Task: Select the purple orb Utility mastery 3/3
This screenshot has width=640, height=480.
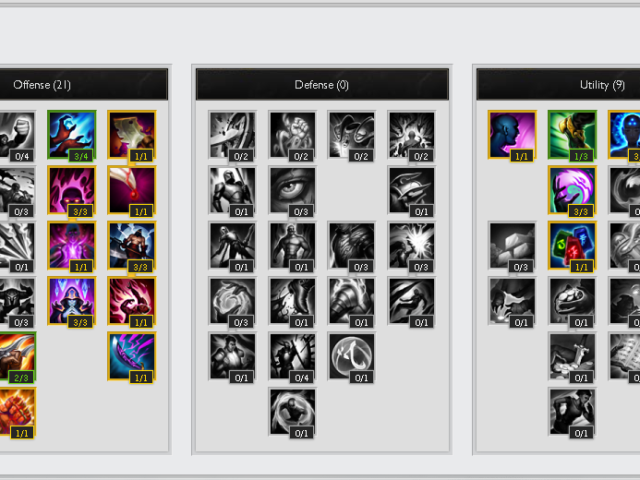Action: pyautogui.click(x=572, y=190)
